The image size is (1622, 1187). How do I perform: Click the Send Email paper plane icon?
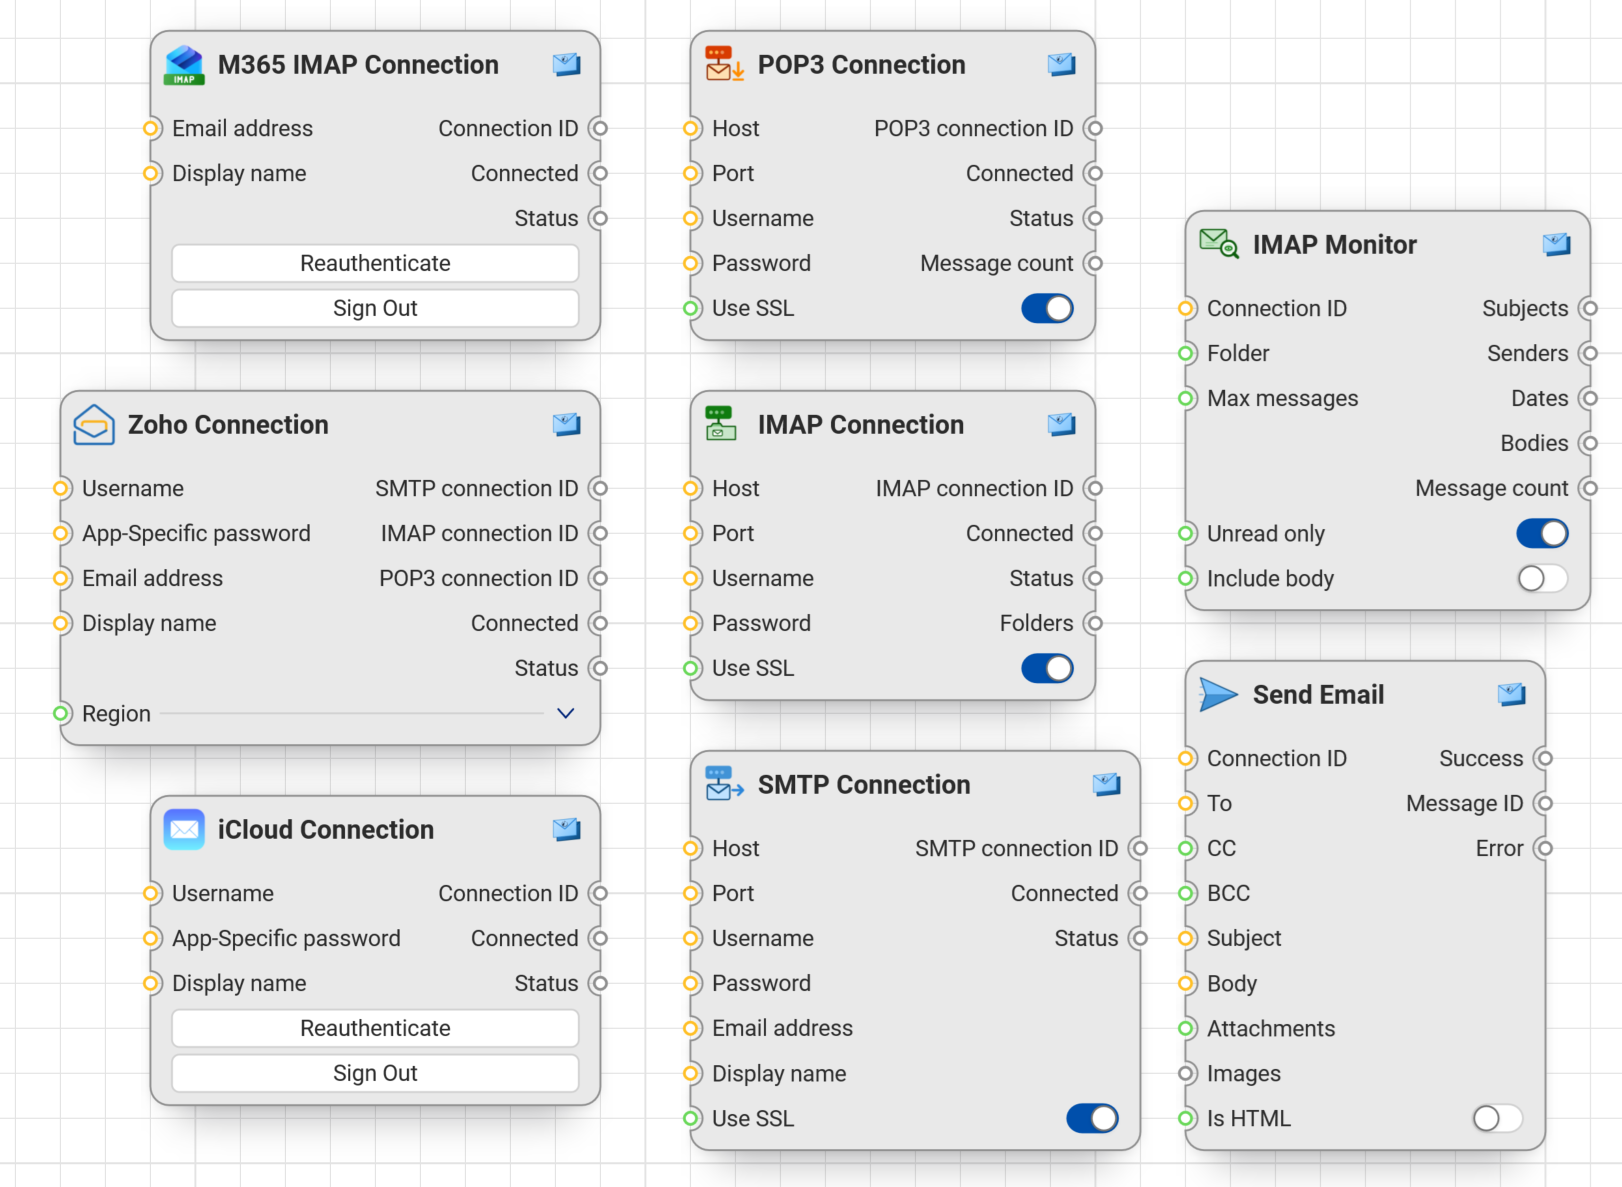point(1219,695)
